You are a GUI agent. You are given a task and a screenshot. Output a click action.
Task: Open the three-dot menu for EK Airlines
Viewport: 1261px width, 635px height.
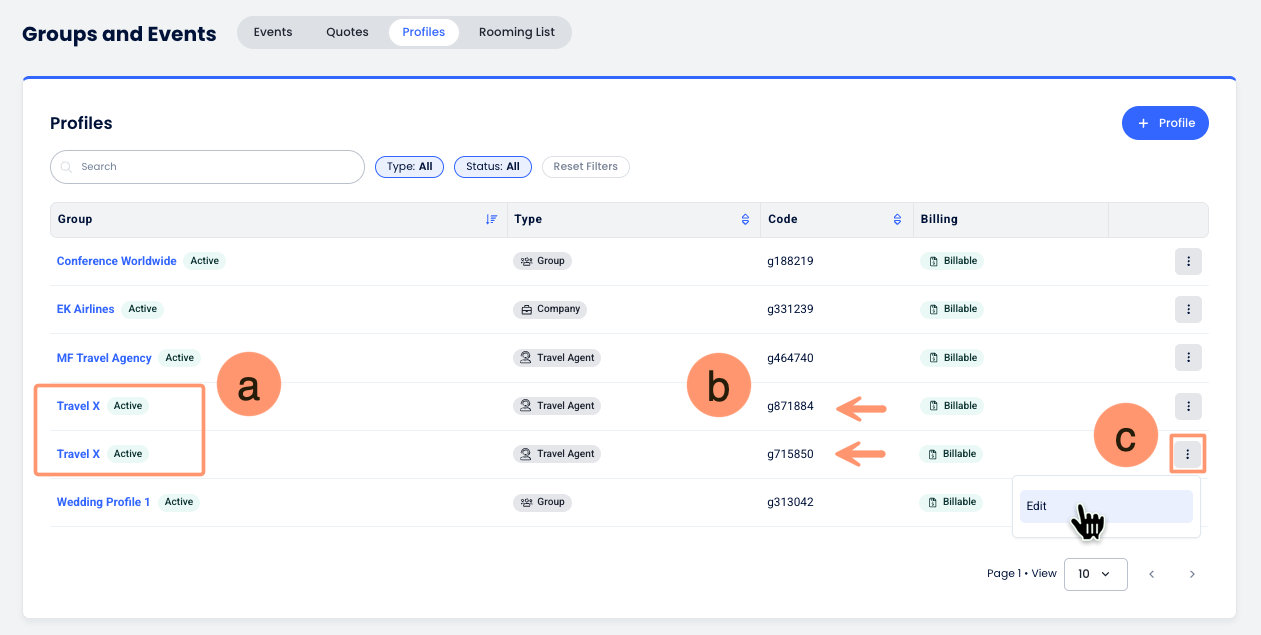point(1187,309)
